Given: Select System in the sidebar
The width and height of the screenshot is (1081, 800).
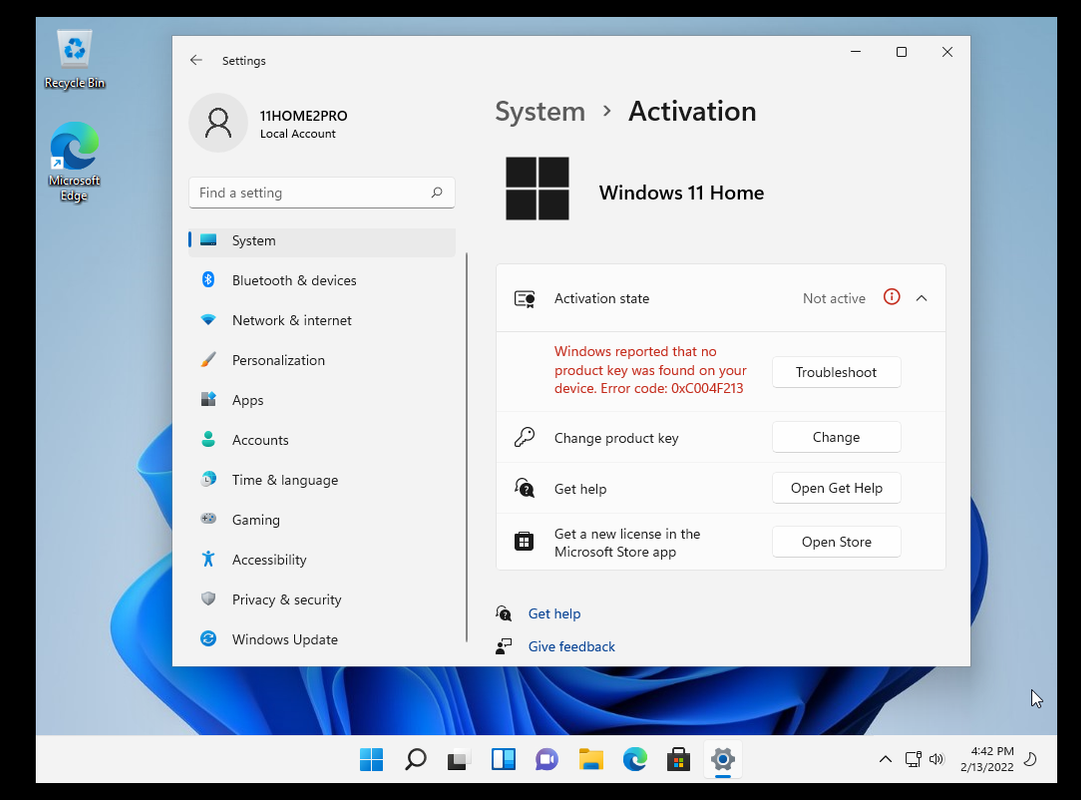Looking at the screenshot, I should click(322, 241).
